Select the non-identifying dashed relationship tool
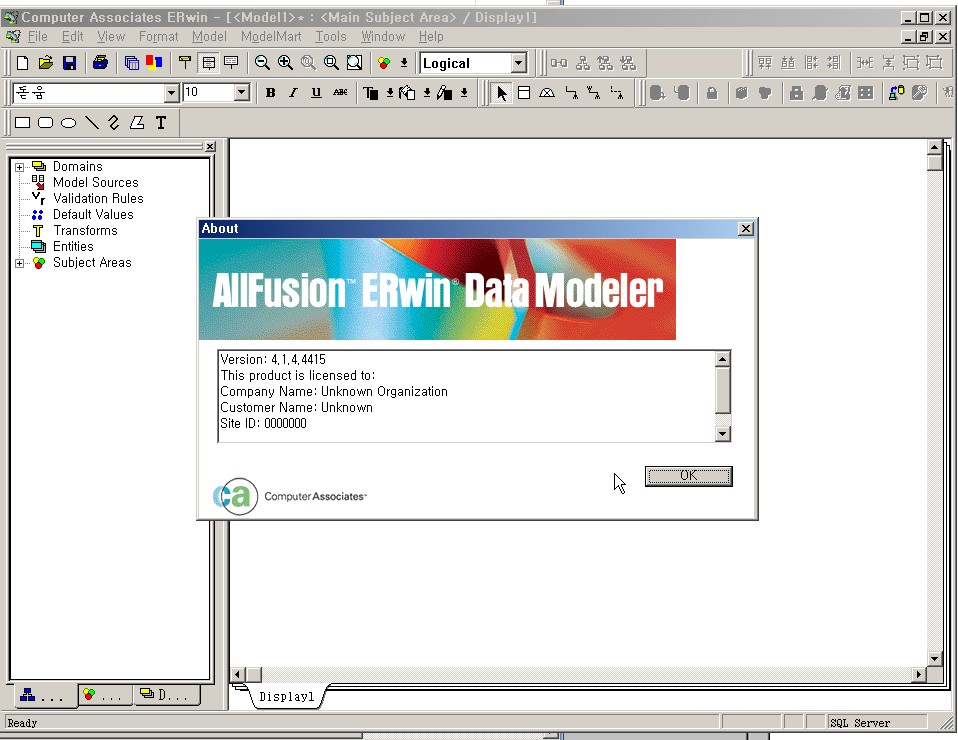Image resolution: width=958 pixels, height=740 pixels. 617,93
